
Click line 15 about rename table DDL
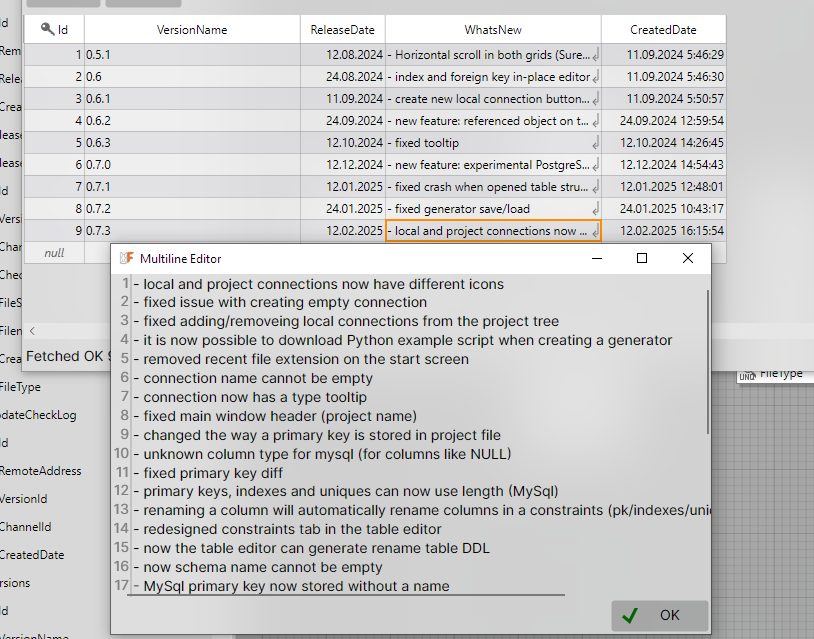pos(311,549)
